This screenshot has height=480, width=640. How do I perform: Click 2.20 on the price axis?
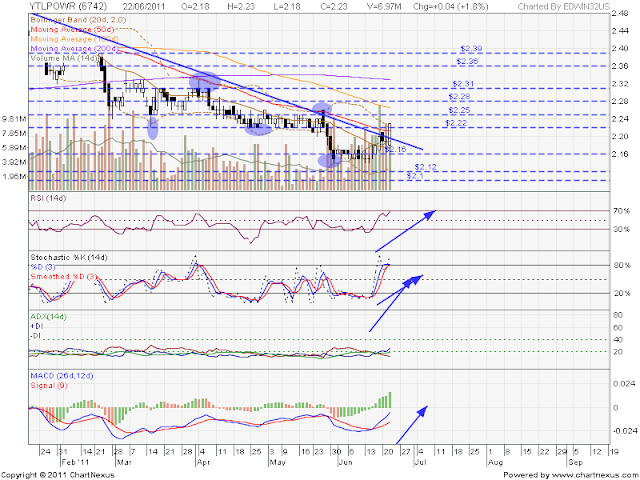(x=620, y=136)
